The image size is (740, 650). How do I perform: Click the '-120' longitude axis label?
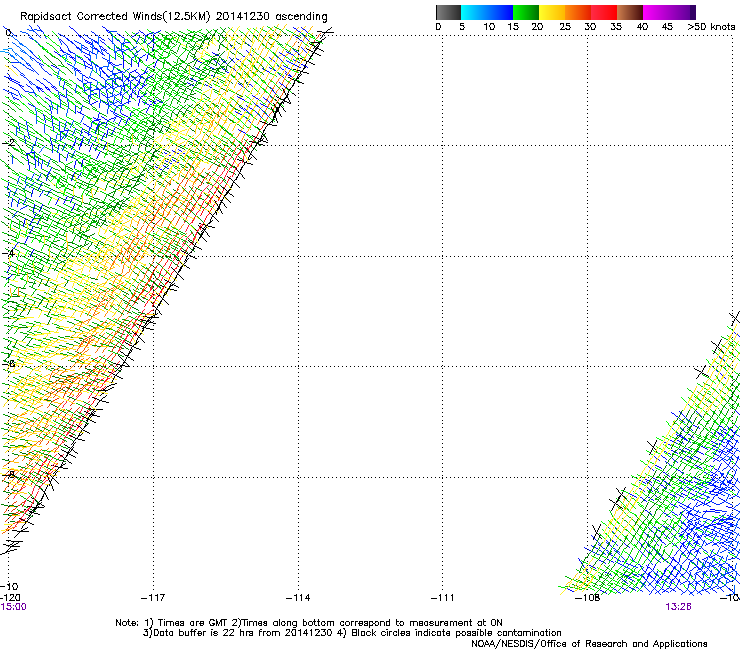10,598
